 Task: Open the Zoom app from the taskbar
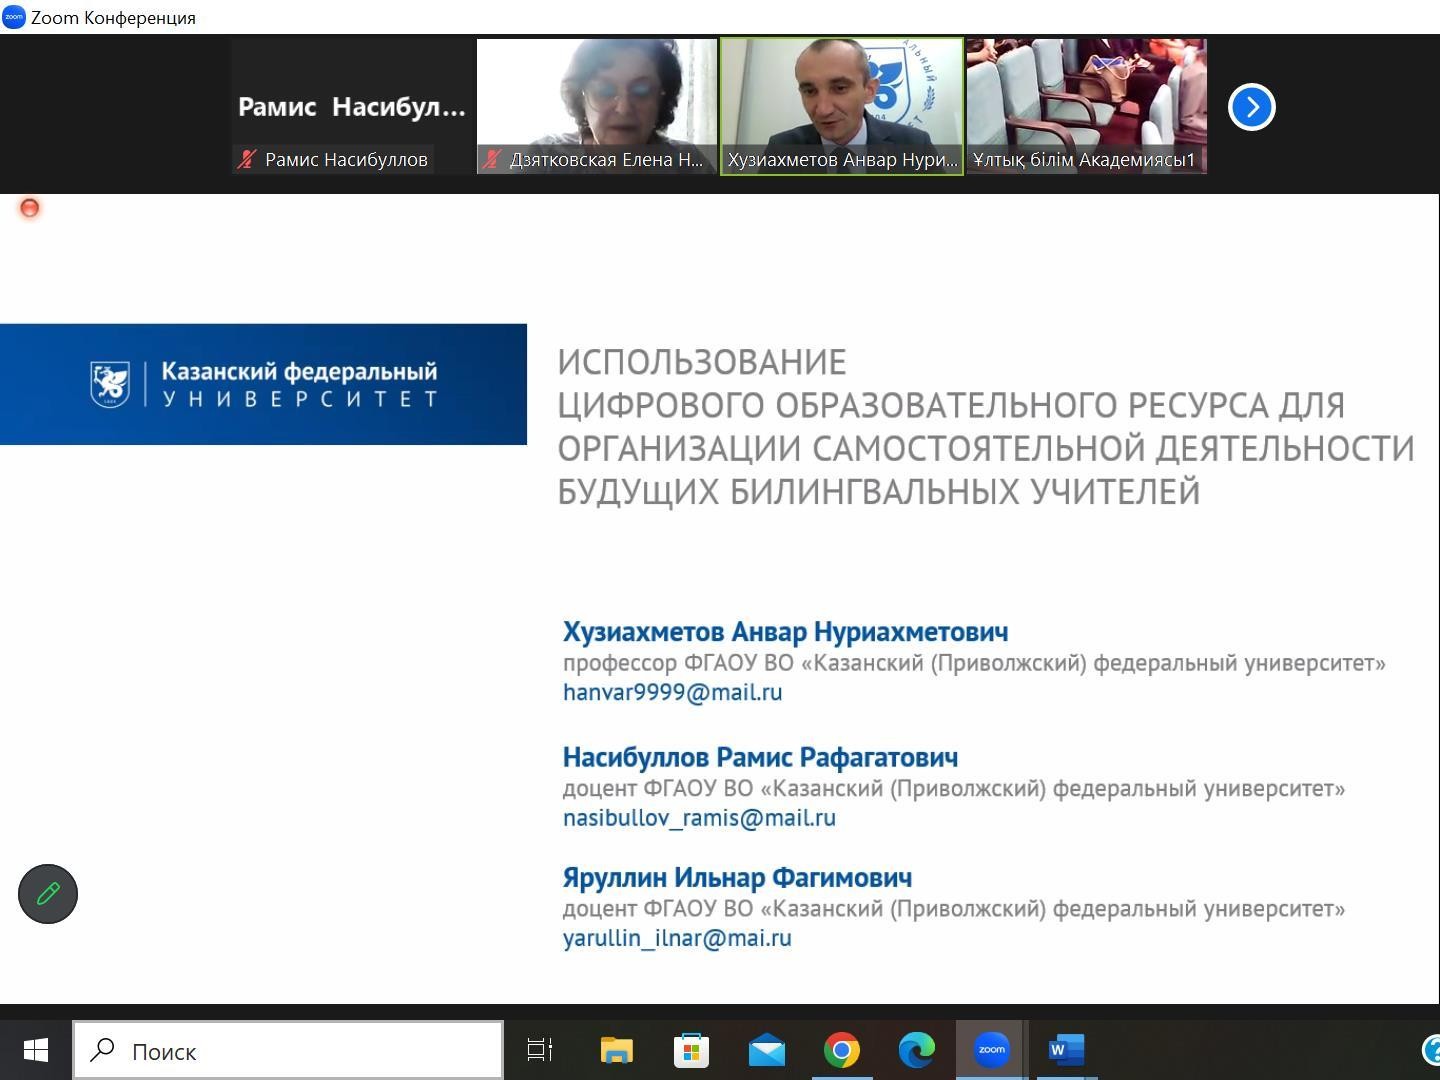point(990,1050)
